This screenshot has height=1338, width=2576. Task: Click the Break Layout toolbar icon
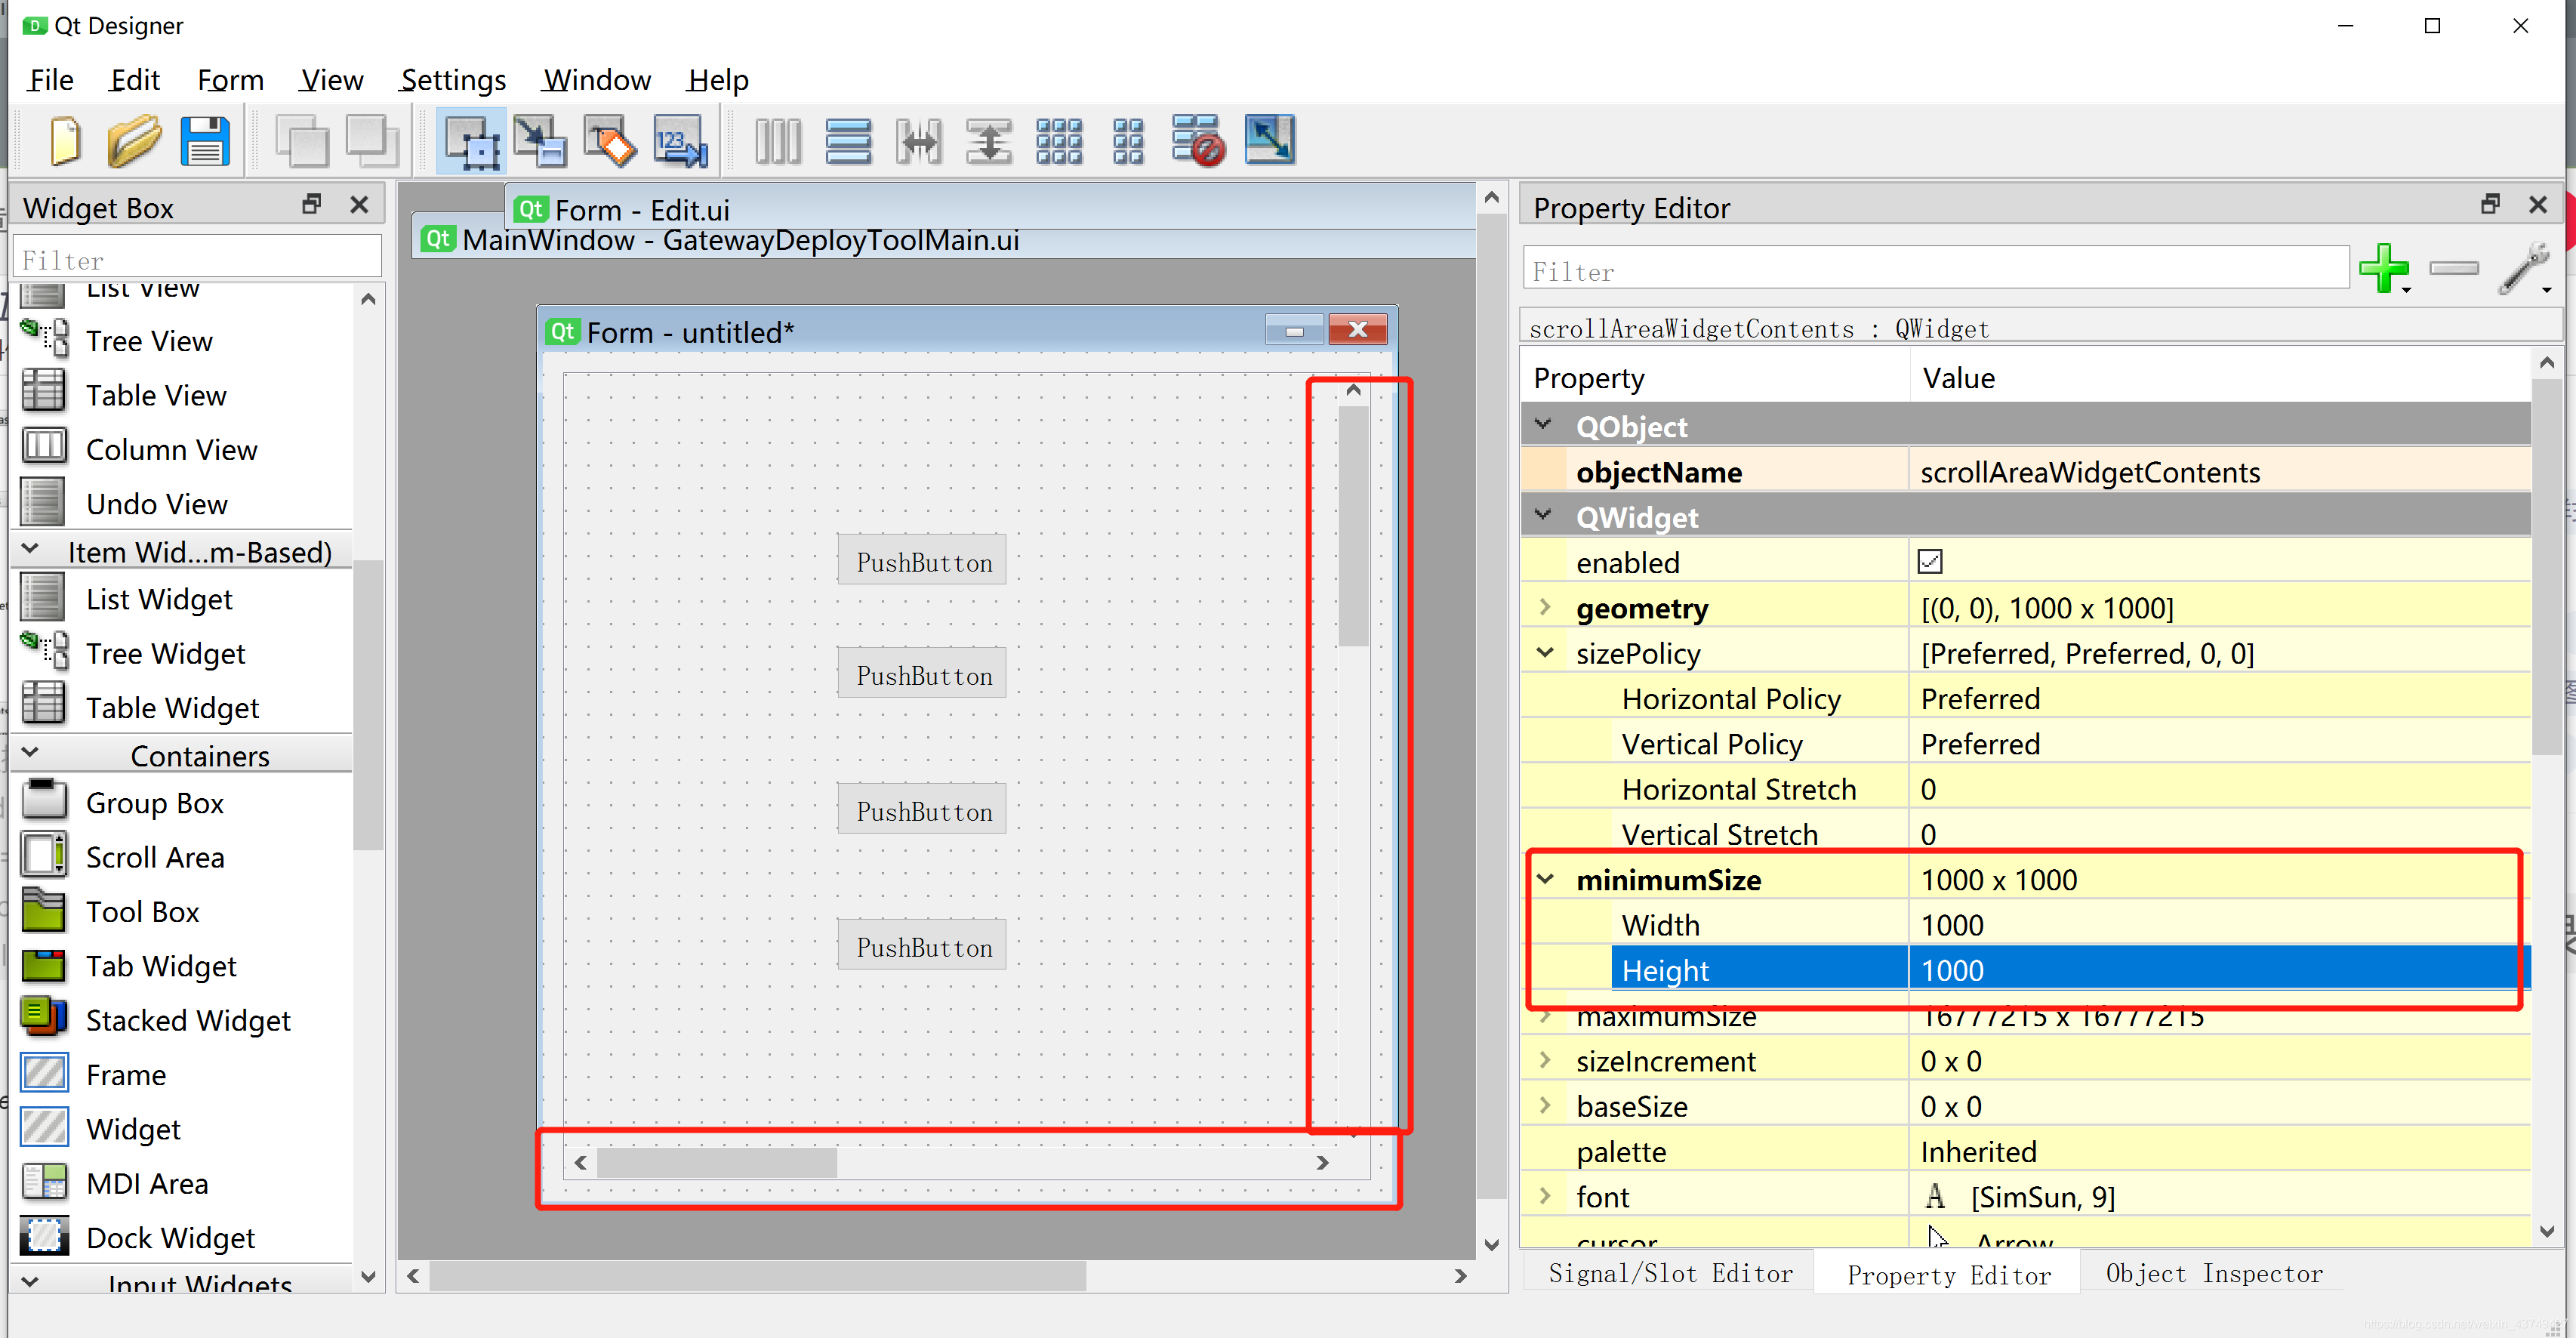(1198, 141)
